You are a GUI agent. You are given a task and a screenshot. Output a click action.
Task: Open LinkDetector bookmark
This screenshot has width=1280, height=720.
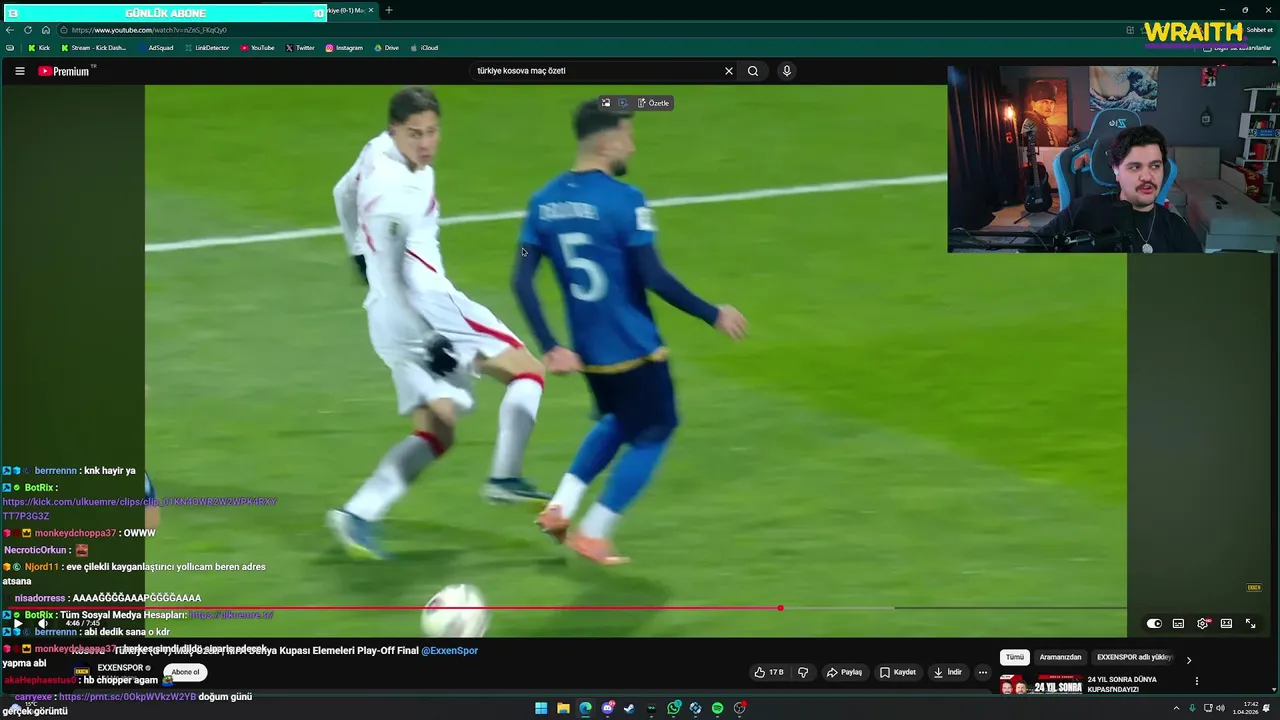point(207,48)
